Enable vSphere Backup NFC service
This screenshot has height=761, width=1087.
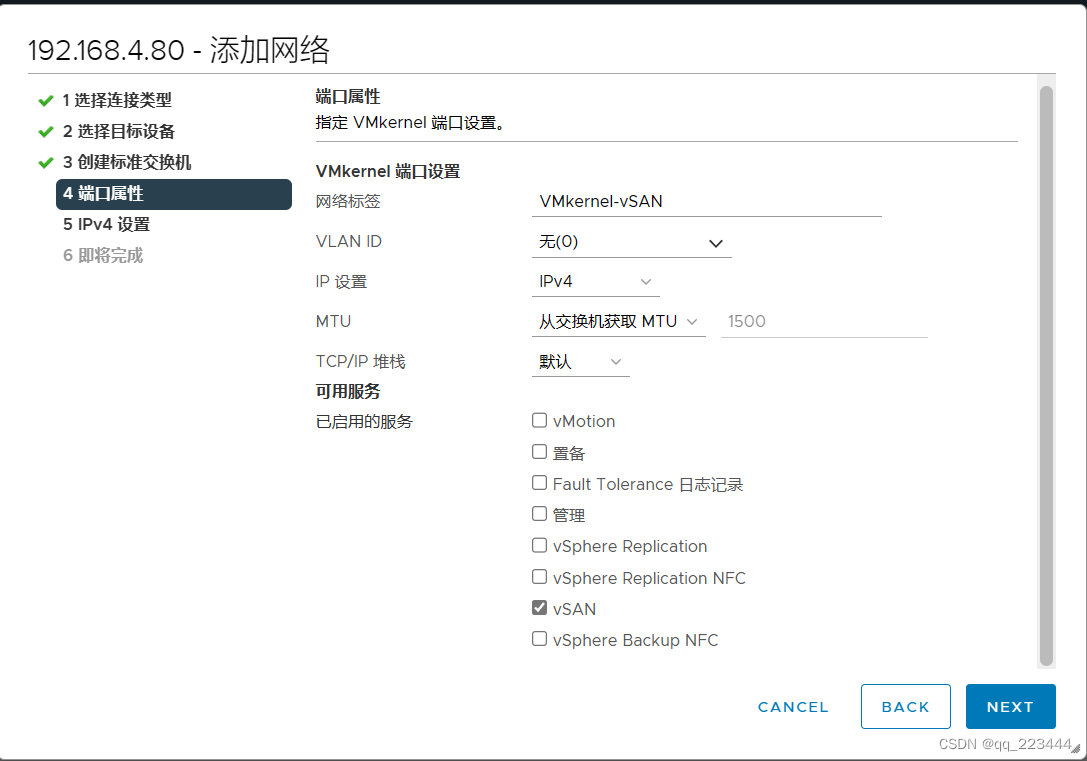[539, 639]
